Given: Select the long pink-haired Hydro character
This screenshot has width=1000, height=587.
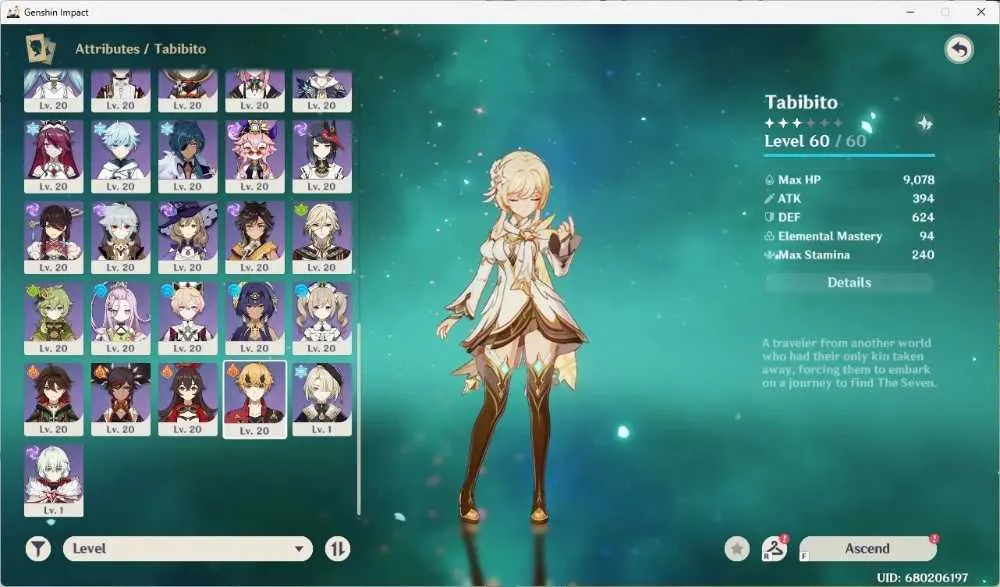Looking at the screenshot, I should tap(121, 318).
